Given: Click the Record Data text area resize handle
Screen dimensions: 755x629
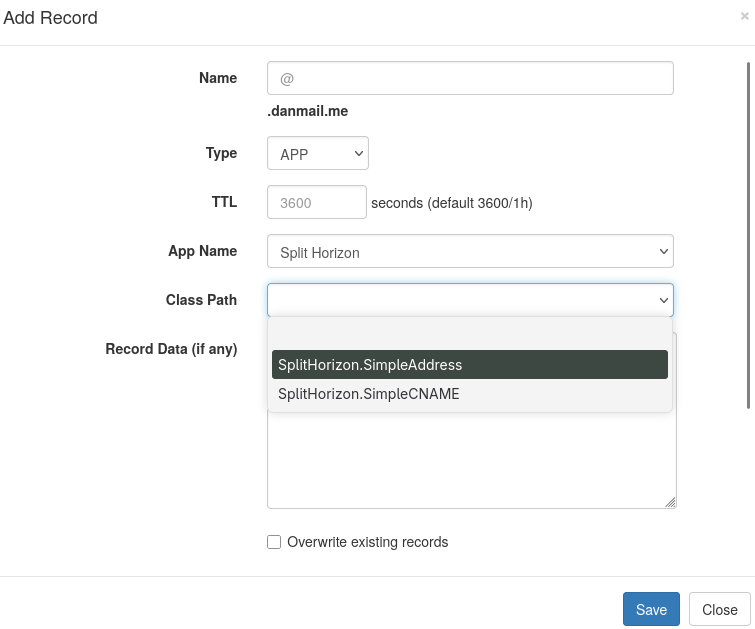Looking at the screenshot, I should [670, 502].
